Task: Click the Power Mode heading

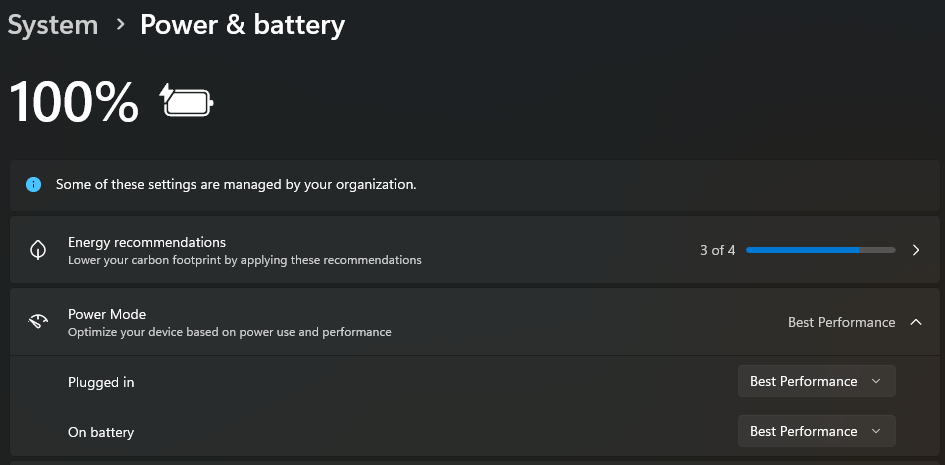Action: (x=107, y=314)
